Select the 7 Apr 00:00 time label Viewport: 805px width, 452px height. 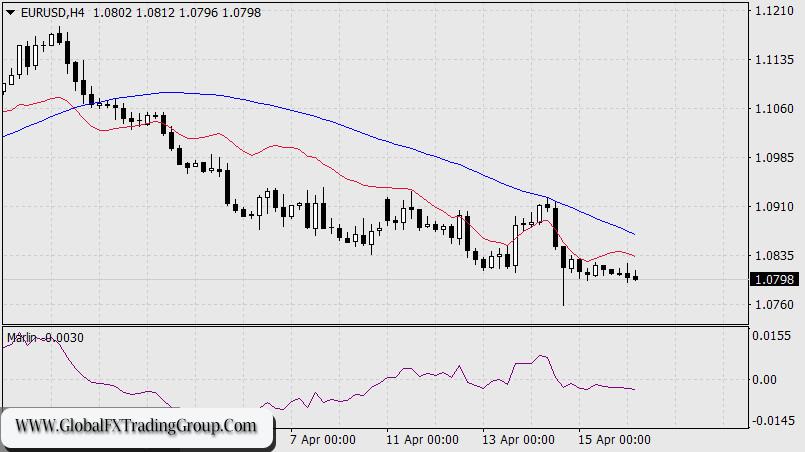[322, 440]
